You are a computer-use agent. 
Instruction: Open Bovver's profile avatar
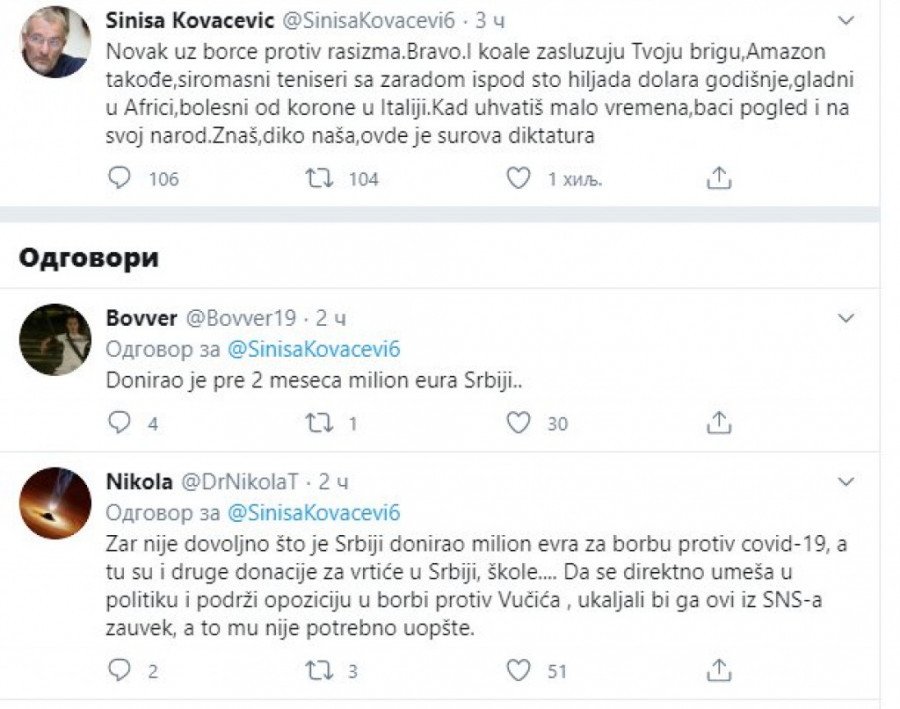[x=56, y=339]
